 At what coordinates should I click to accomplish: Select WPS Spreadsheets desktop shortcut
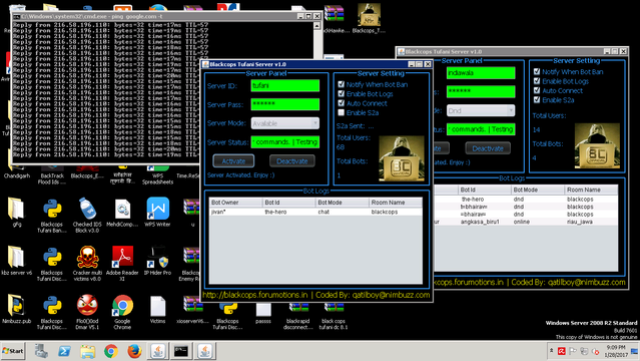tap(158, 175)
